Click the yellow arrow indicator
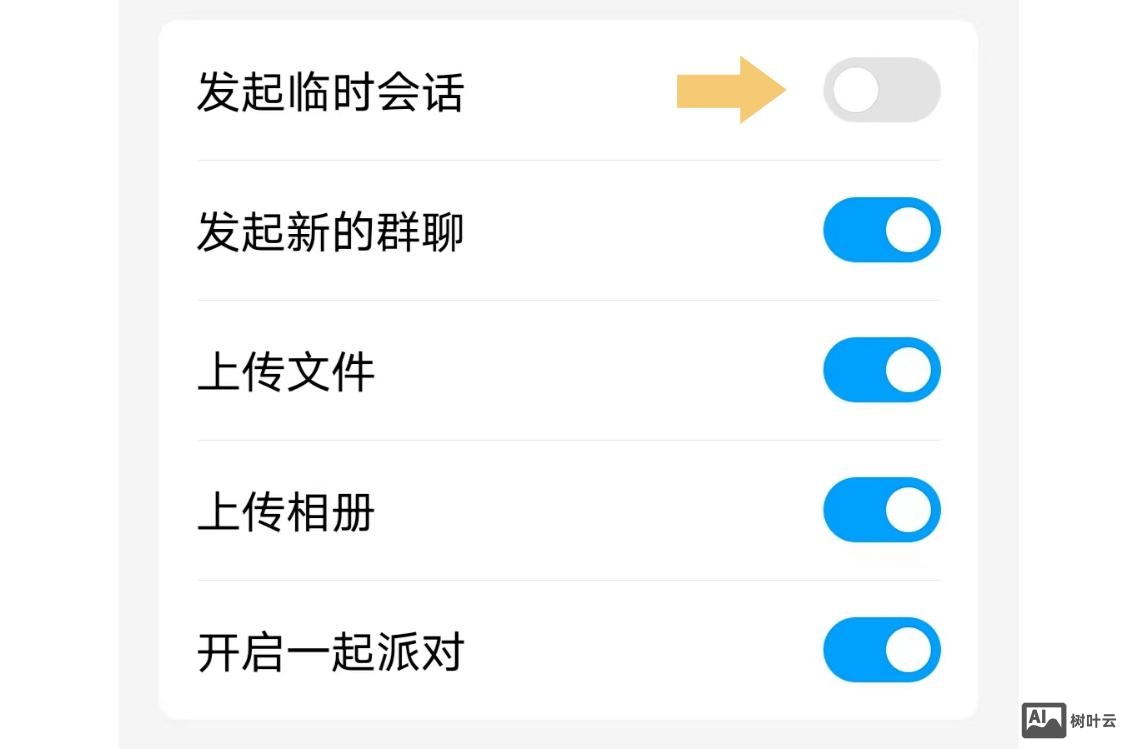 pyautogui.click(x=731, y=90)
